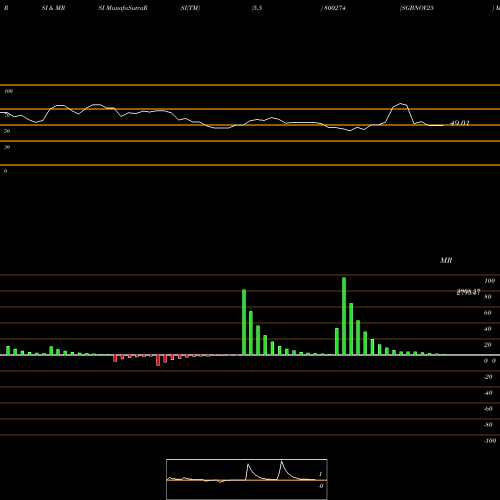Select the RSI value 49.01 label
500x500 pixels.
pos(460,123)
